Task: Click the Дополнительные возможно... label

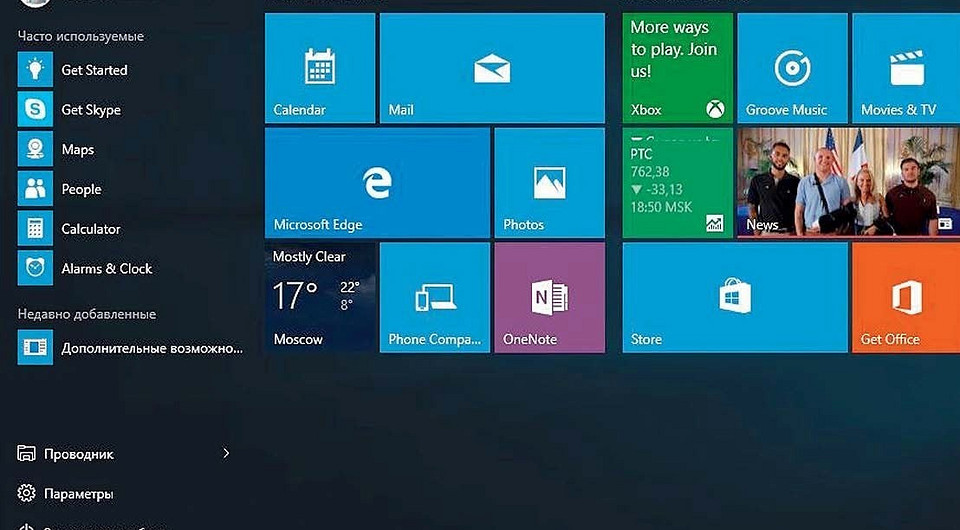Action: (x=152, y=348)
